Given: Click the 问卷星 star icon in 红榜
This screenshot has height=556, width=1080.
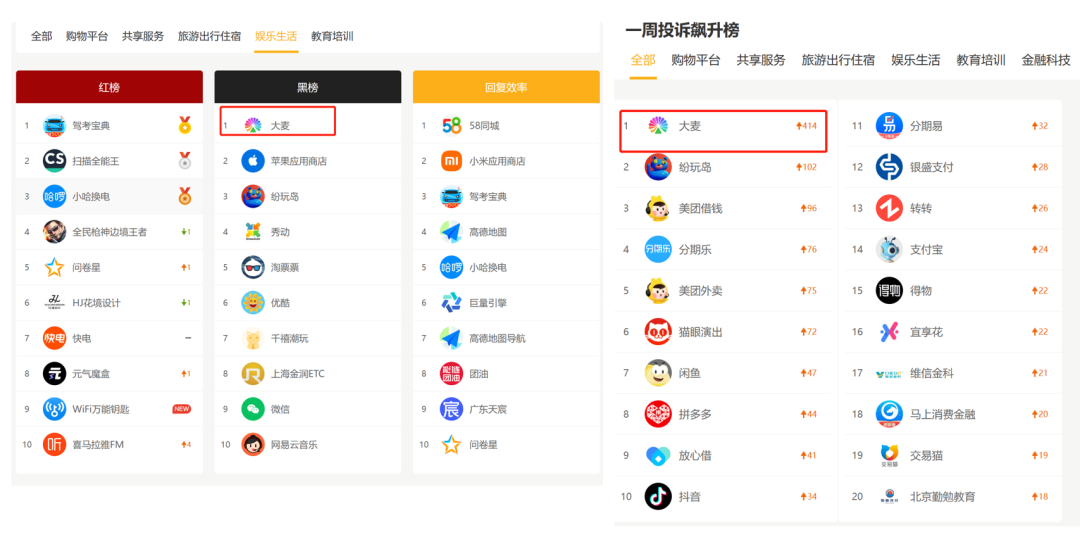Looking at the screenshot, I should [54, 267].
